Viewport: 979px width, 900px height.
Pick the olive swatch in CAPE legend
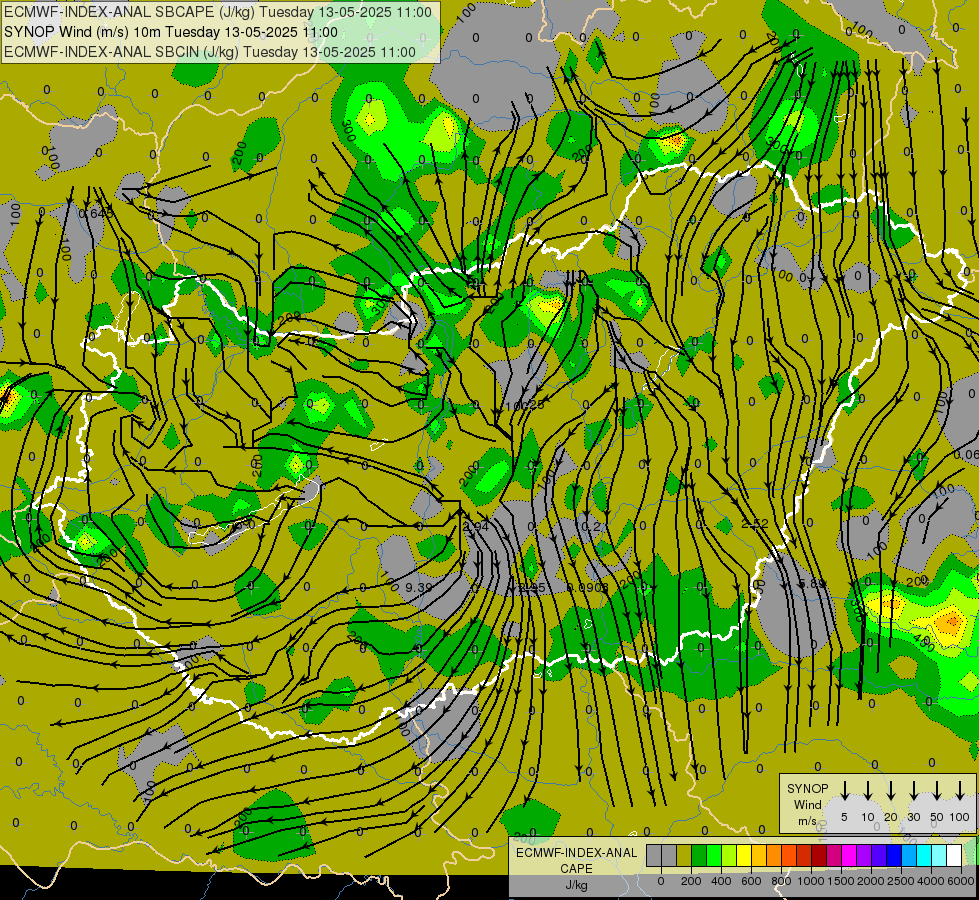pos(684,856)
